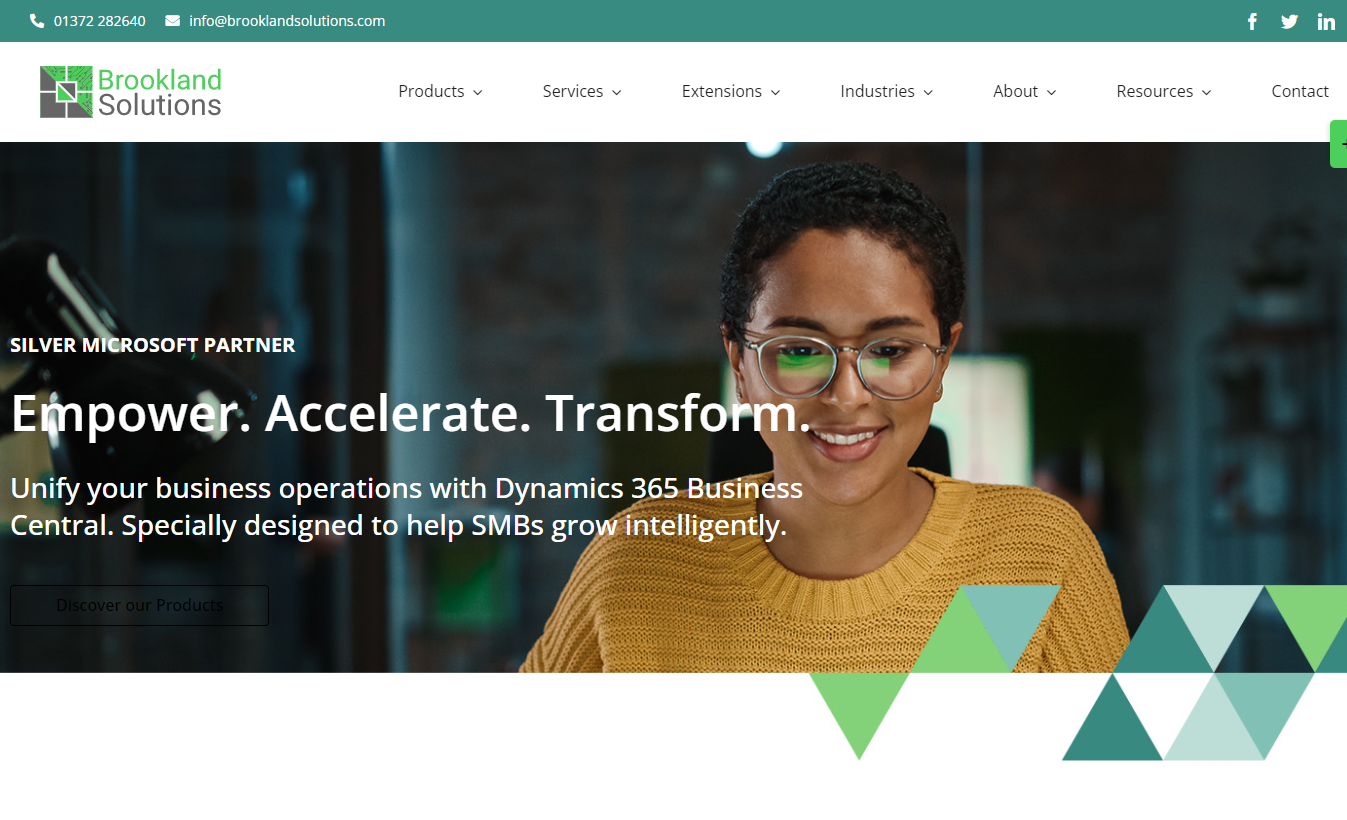This screenshot has height=820, width=1347.
Task: Call the 01372 282640 phone link
Action: click(99, 21)
